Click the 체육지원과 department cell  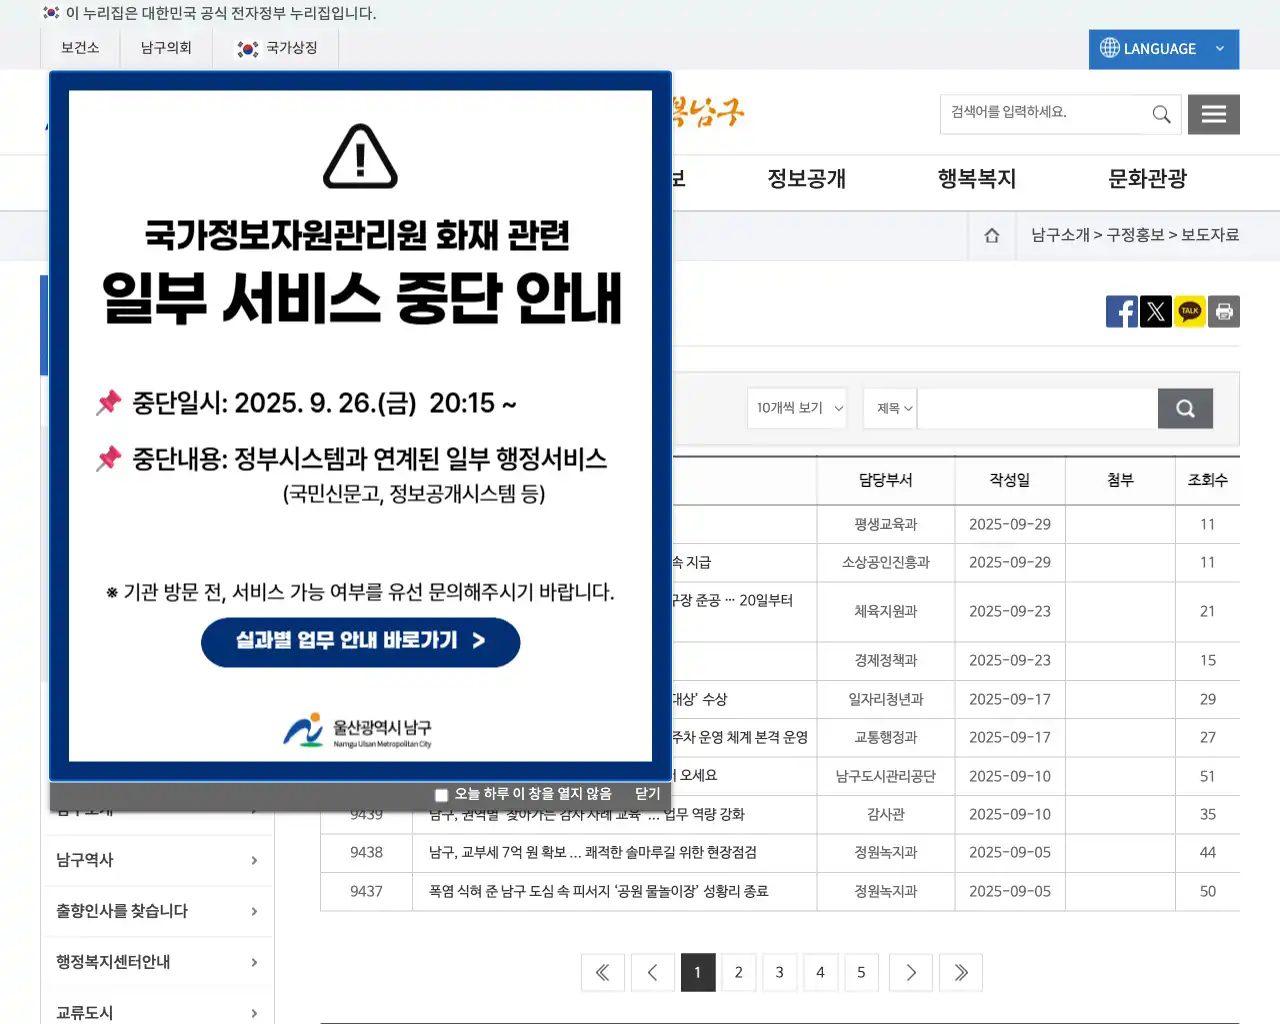(x=886, y=611)
